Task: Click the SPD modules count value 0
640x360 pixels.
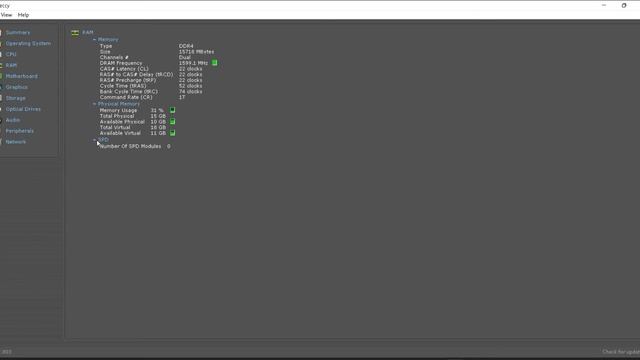Action: [169, 147]
